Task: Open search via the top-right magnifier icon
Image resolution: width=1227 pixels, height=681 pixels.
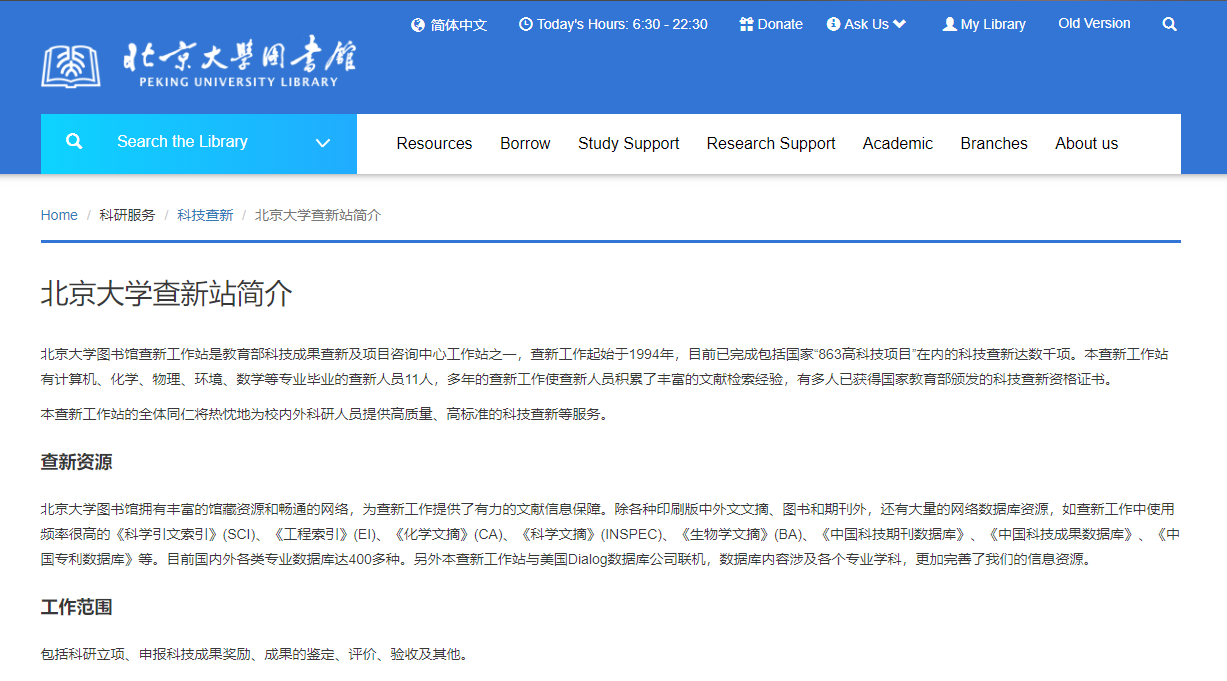Action: 1169,22
